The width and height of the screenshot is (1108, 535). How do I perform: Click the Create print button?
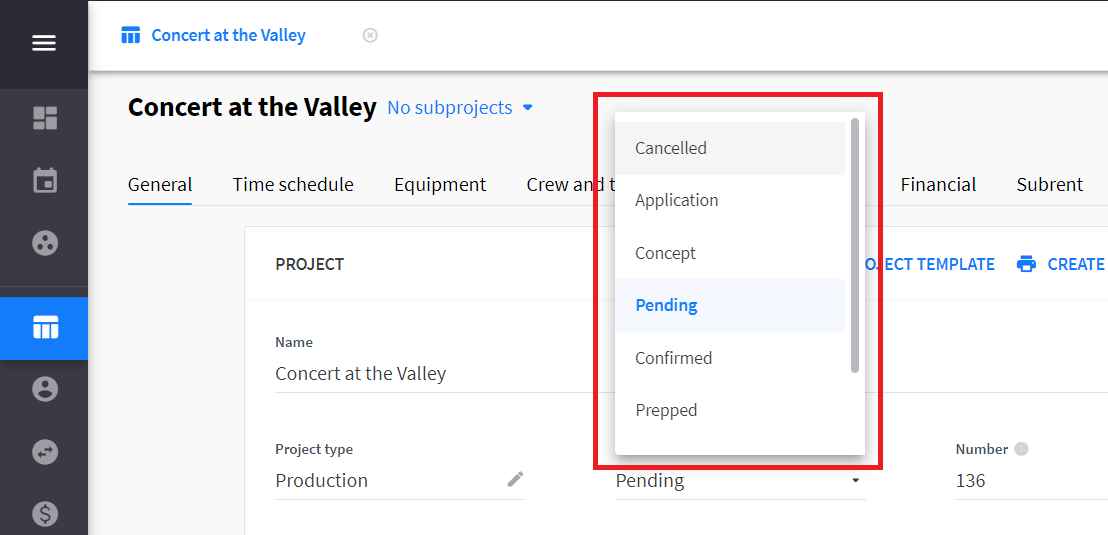(x=1060, y=264)
